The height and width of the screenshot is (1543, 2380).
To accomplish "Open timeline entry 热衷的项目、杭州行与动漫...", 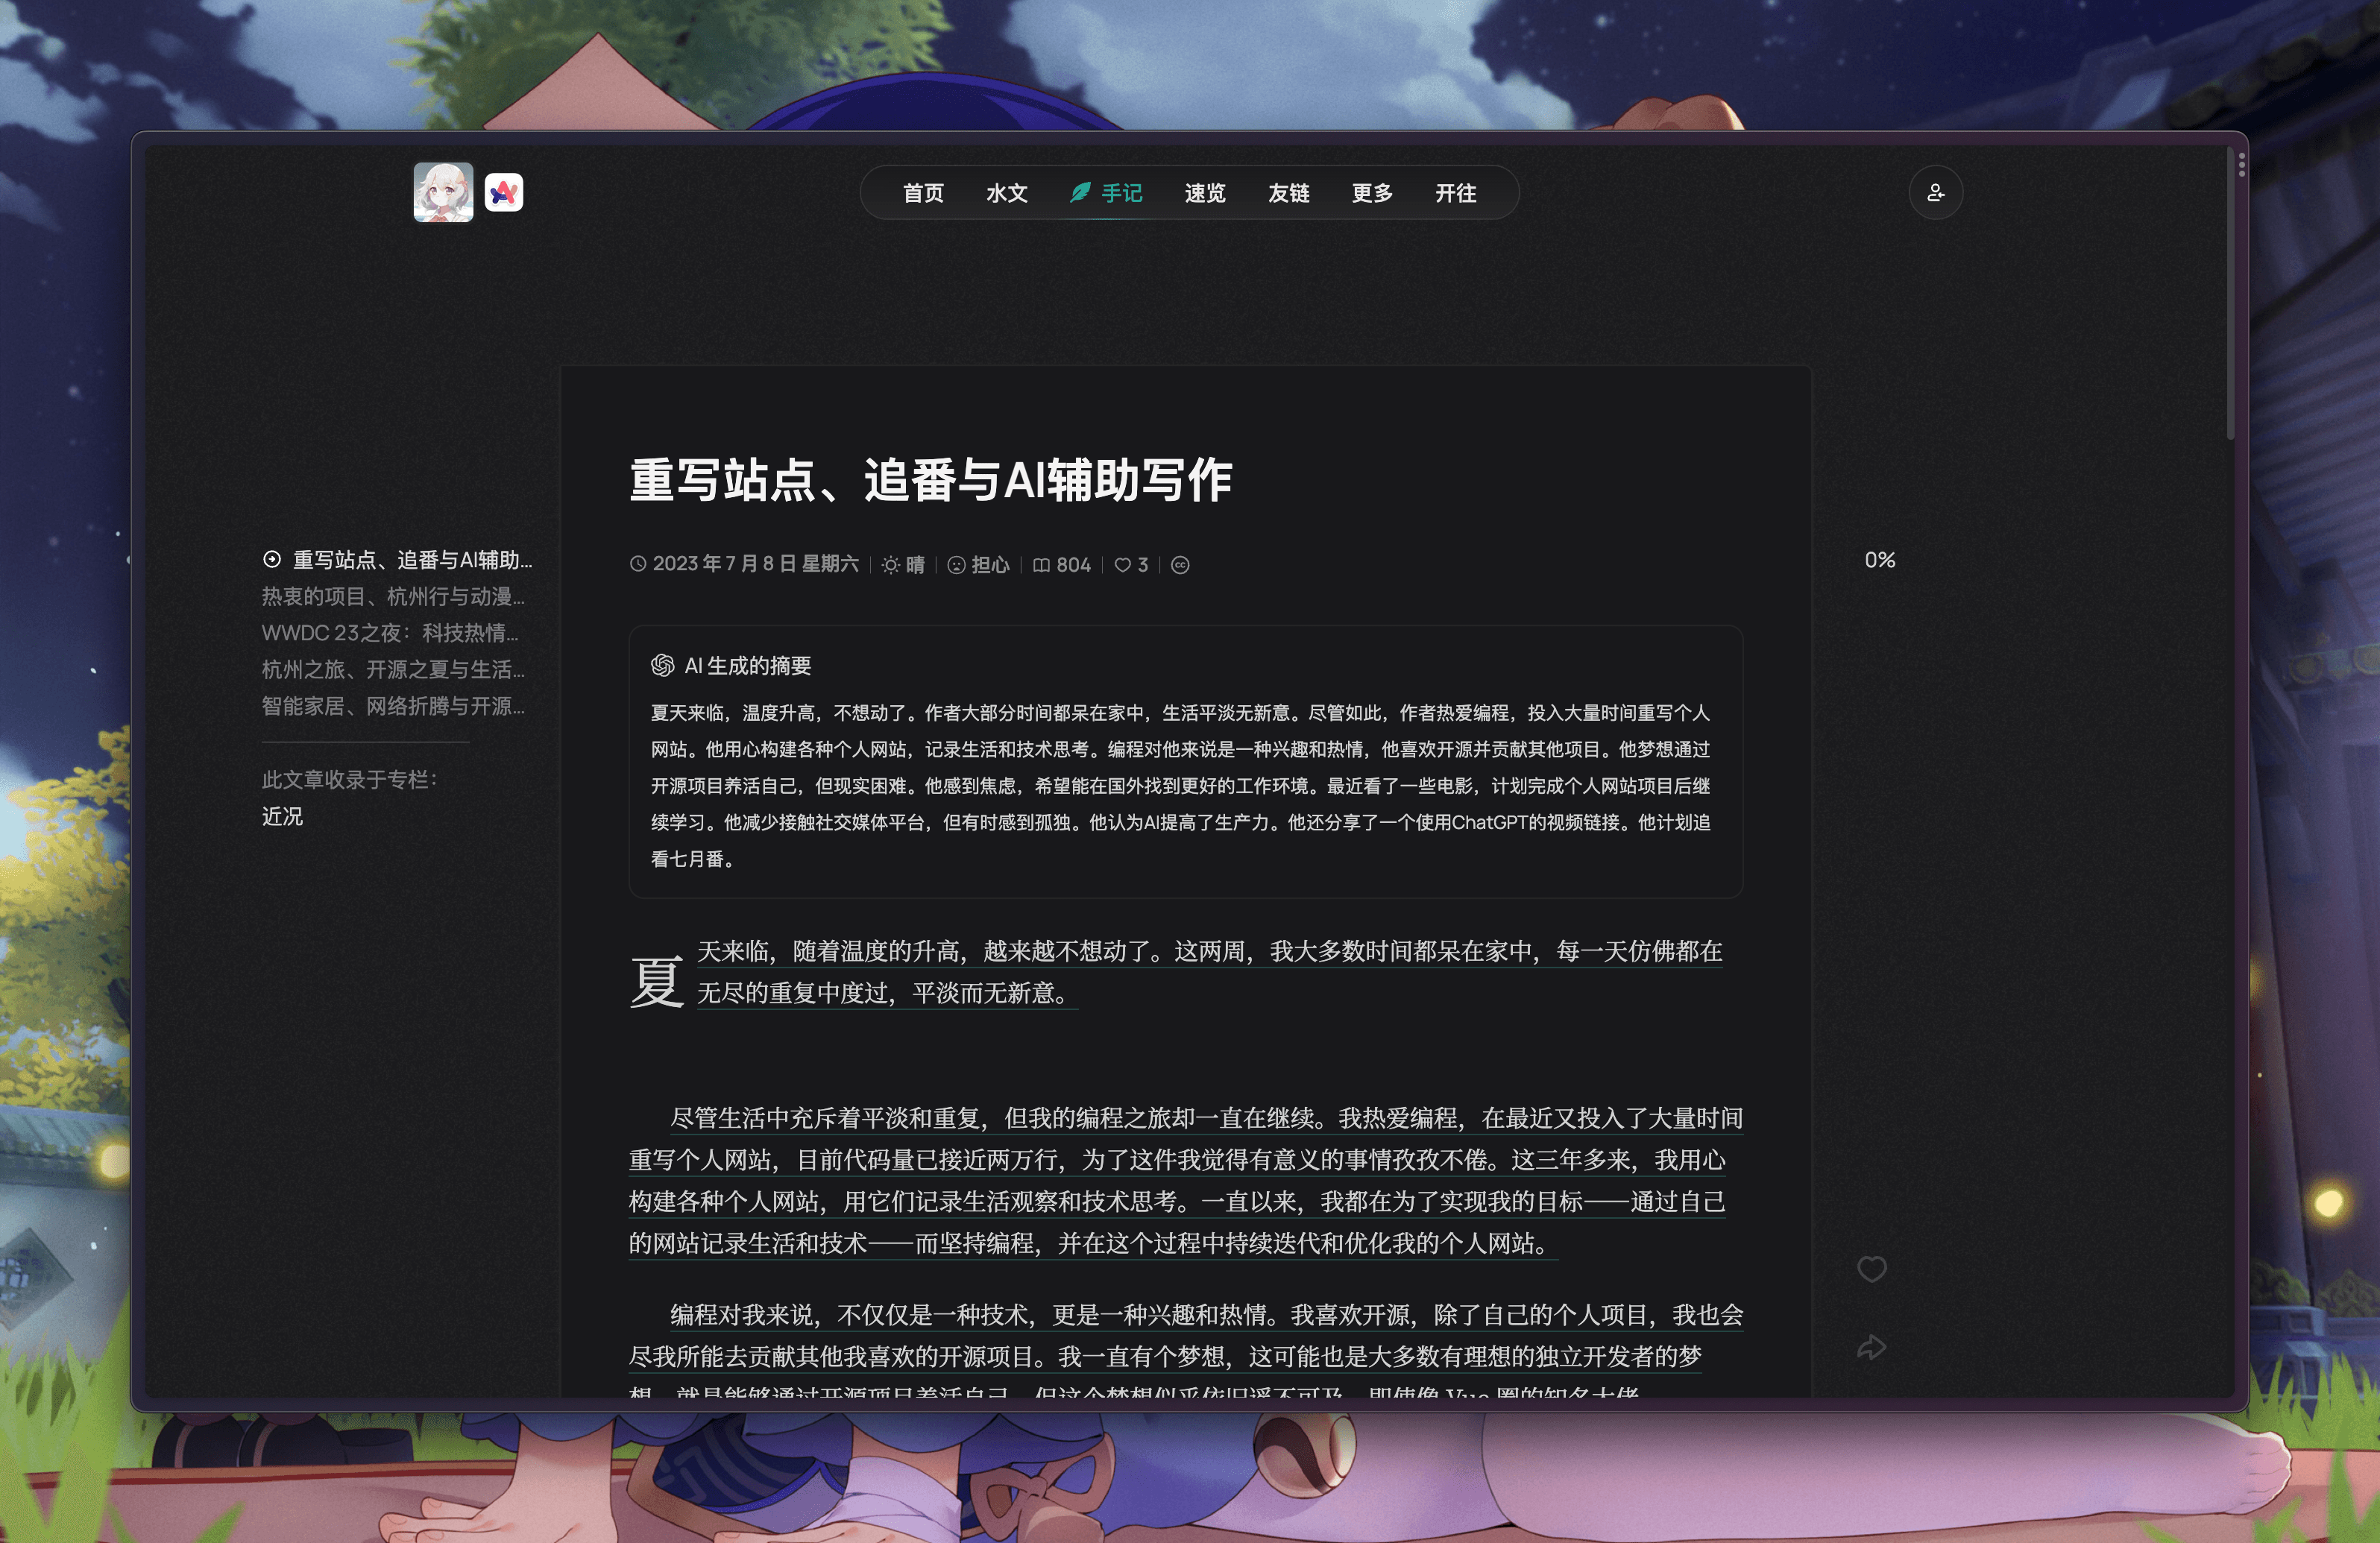I will coord(393,597).
